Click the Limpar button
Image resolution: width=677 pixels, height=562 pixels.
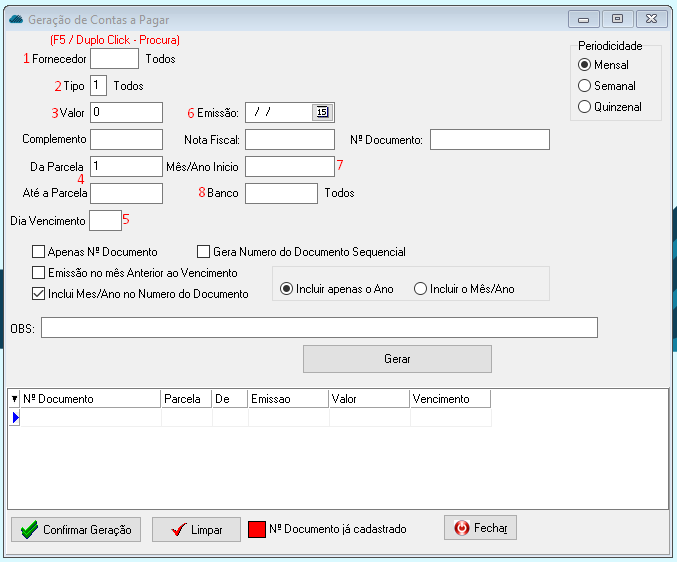[196, 530]
